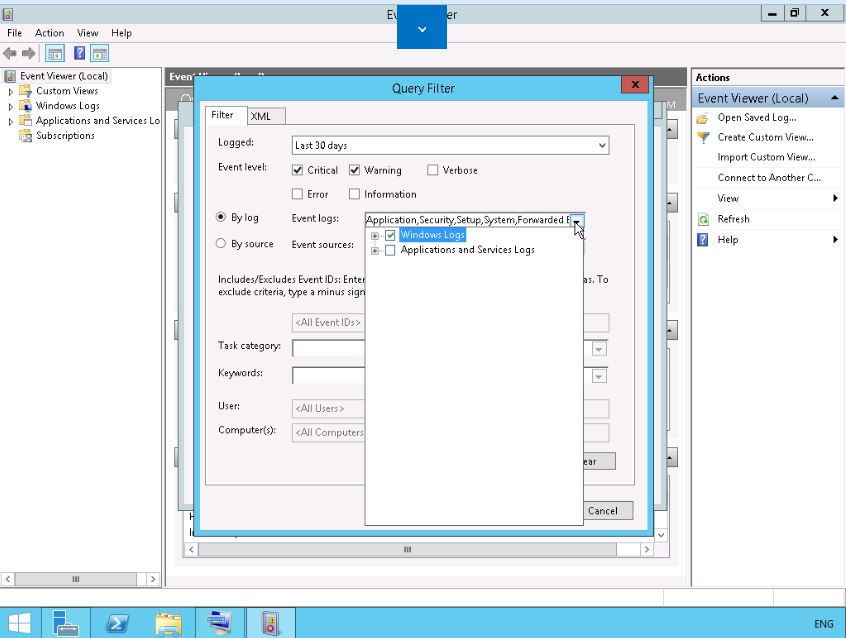
Task: Expand Windows Logs in the left tree
Action: click(10, 106)
